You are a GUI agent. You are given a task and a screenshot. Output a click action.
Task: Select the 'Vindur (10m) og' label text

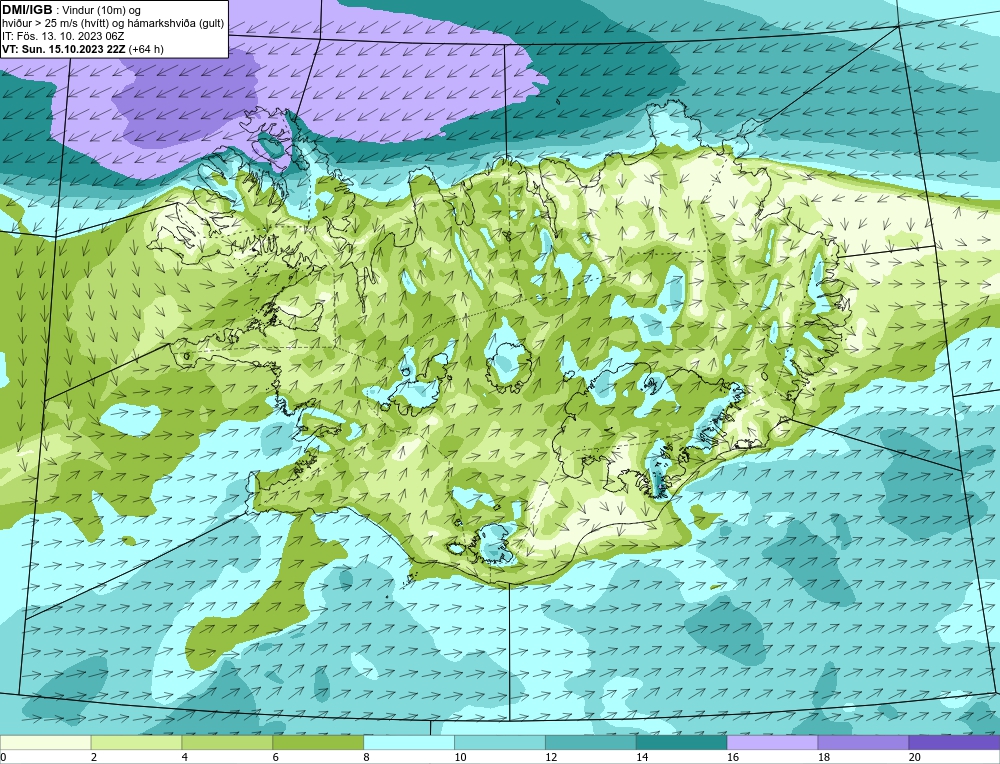point(102,10)
